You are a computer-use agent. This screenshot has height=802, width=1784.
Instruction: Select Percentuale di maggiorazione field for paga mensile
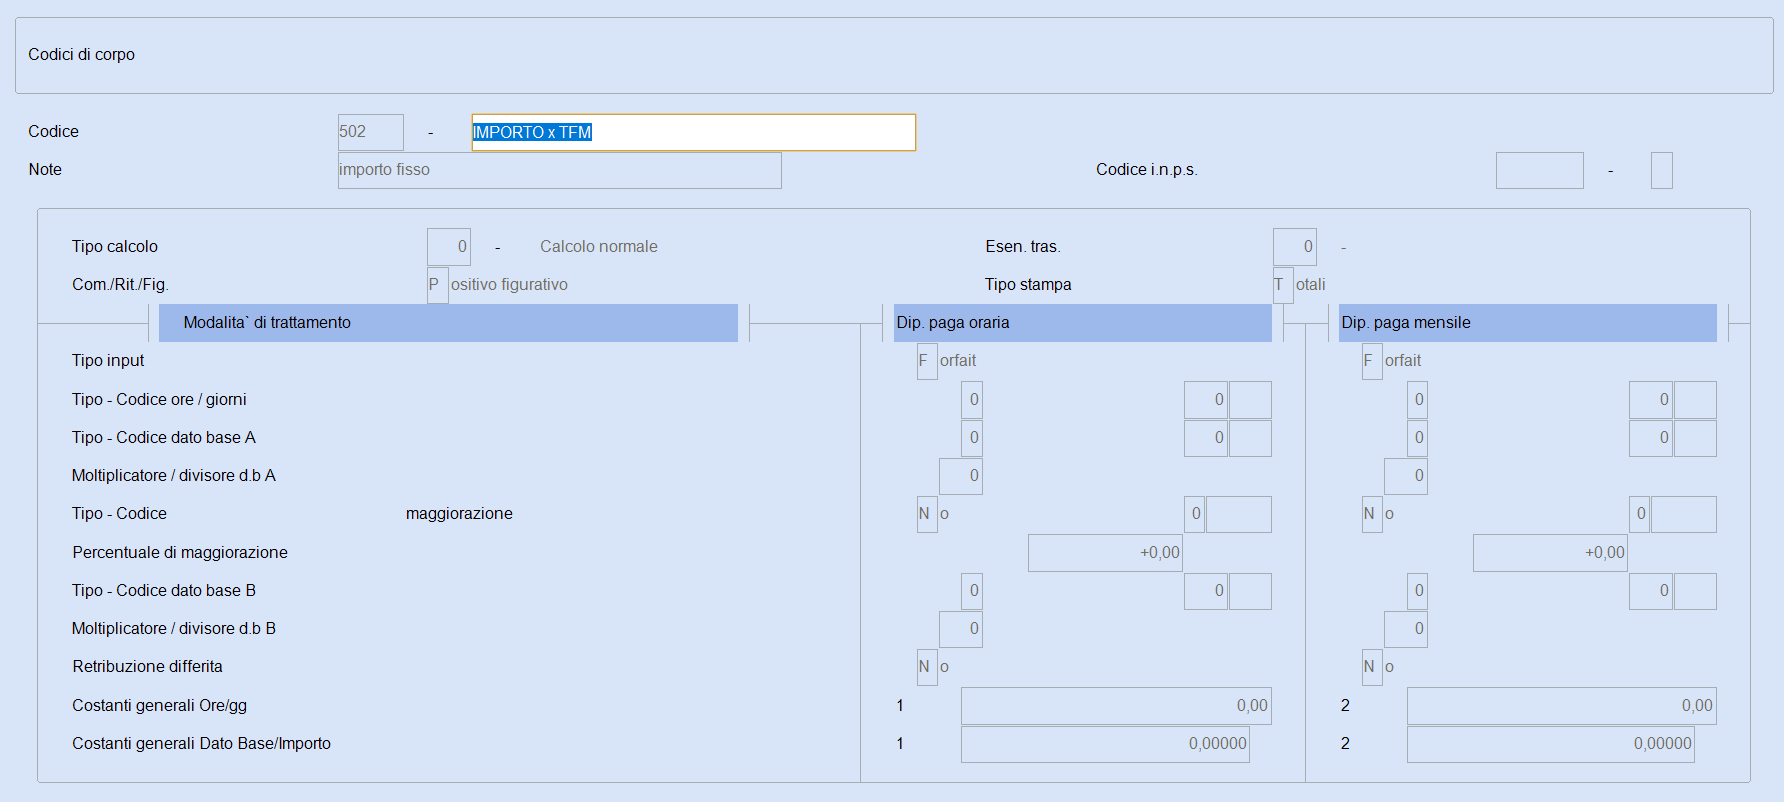(x=1550, y=553)
